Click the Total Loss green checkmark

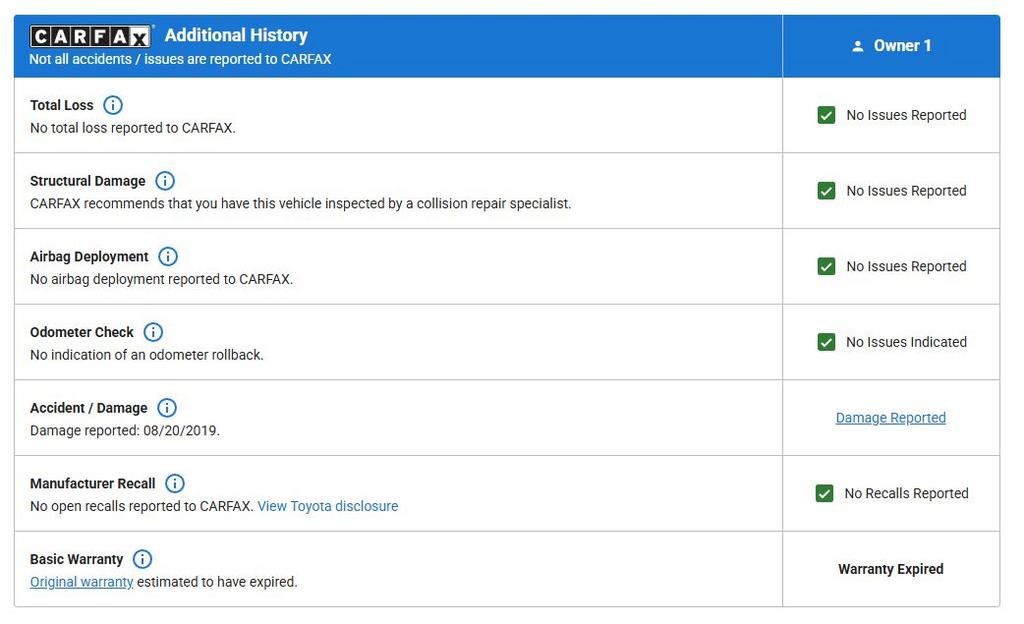[x=826, y=115]
